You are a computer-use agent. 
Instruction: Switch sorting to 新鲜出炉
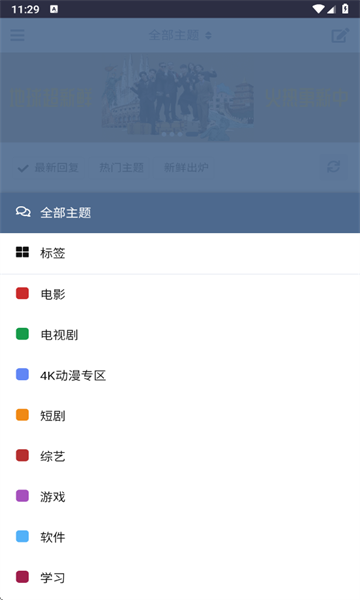click(186, 168)
